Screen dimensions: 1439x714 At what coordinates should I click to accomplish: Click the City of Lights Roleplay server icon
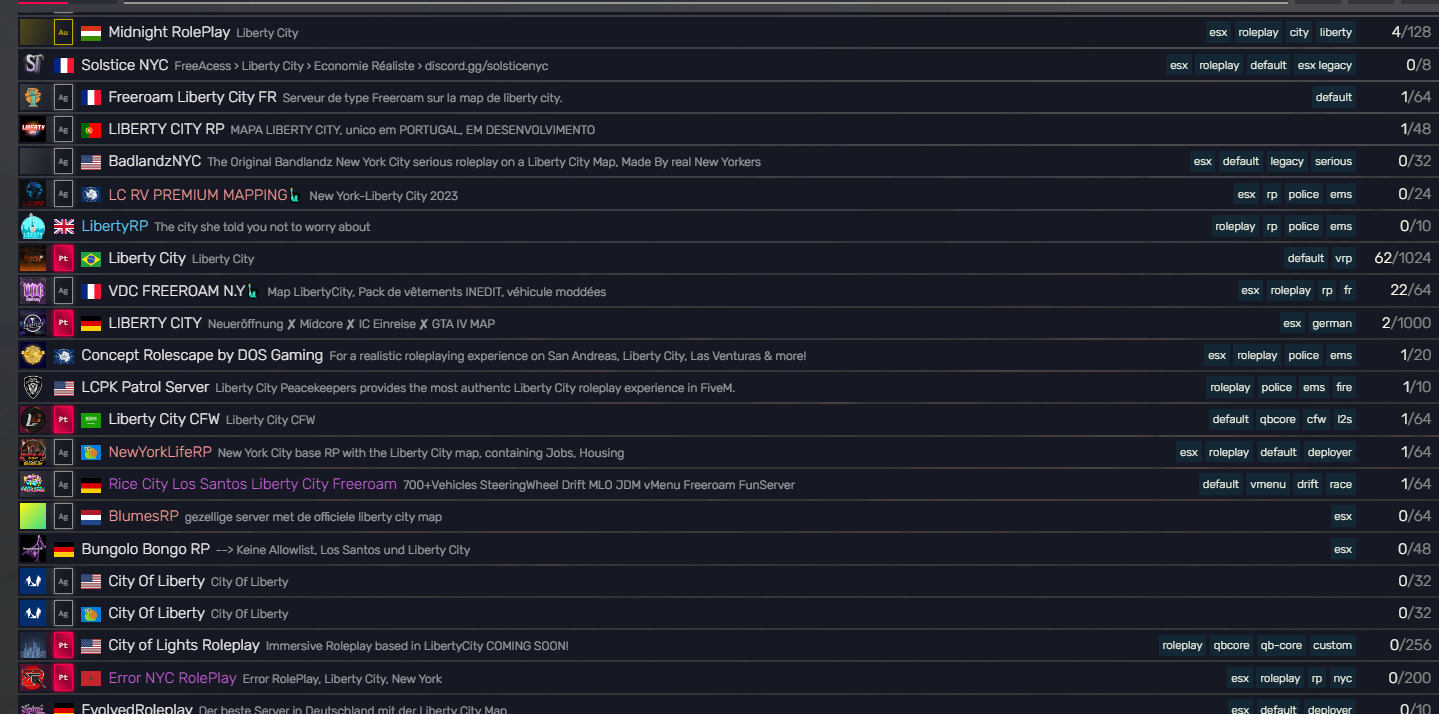pyautogui.click(x=33, y=645)
